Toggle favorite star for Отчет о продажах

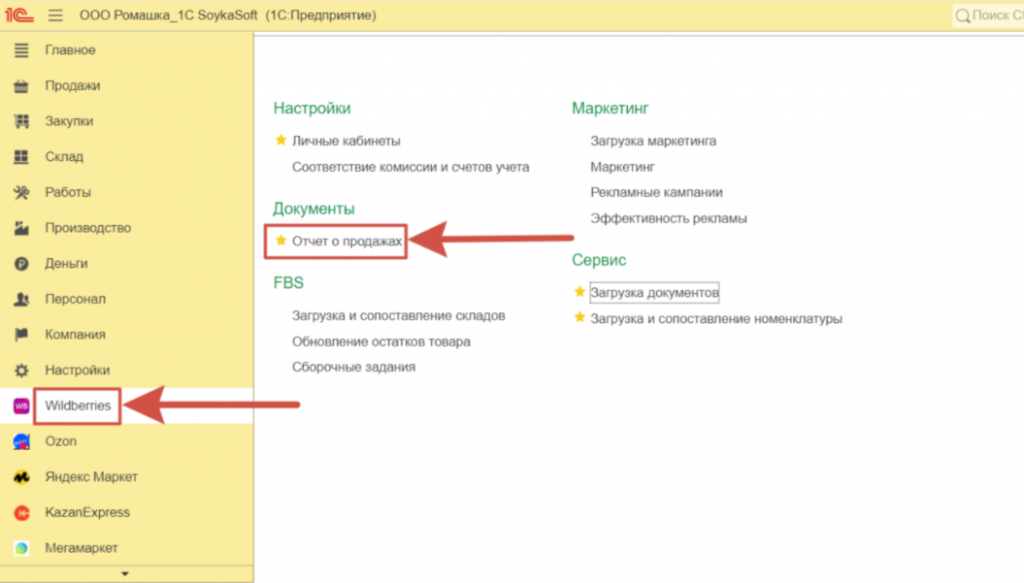[x=281, y=241]
